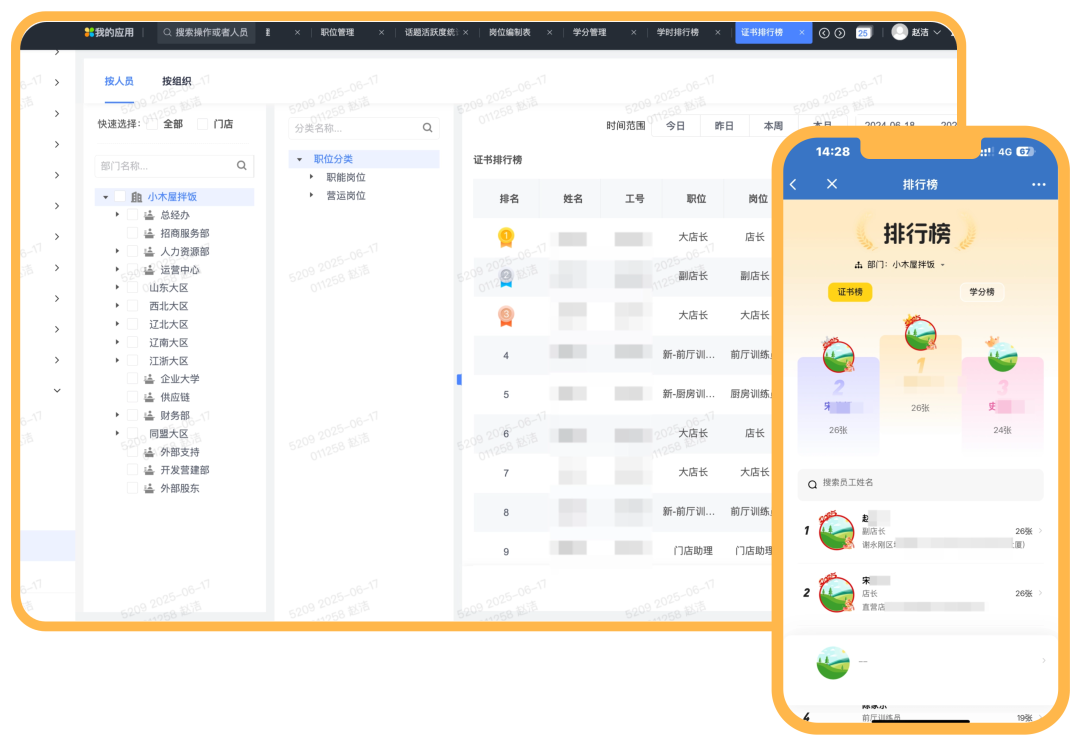1080x740 pixels.
Task: Open the 部门 小木屋拌饭 dropdown on phone
Action: tap(900, 265)
